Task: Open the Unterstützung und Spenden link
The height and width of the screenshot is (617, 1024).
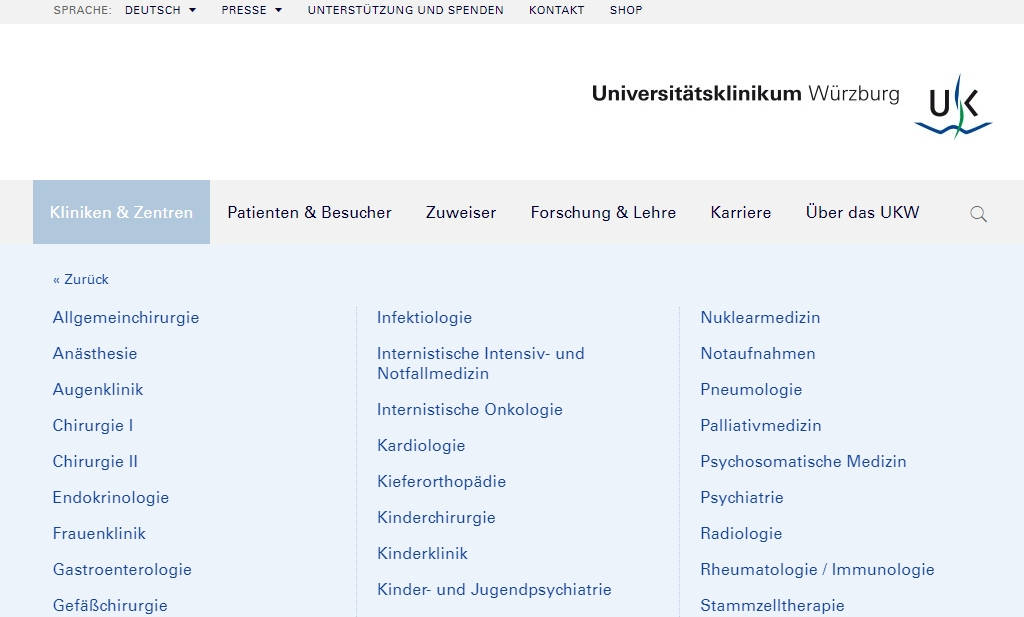Action: (405, 10)
